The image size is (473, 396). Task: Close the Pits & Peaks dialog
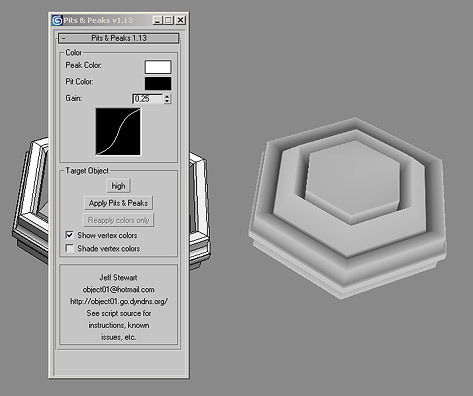[x=180, y=20]
